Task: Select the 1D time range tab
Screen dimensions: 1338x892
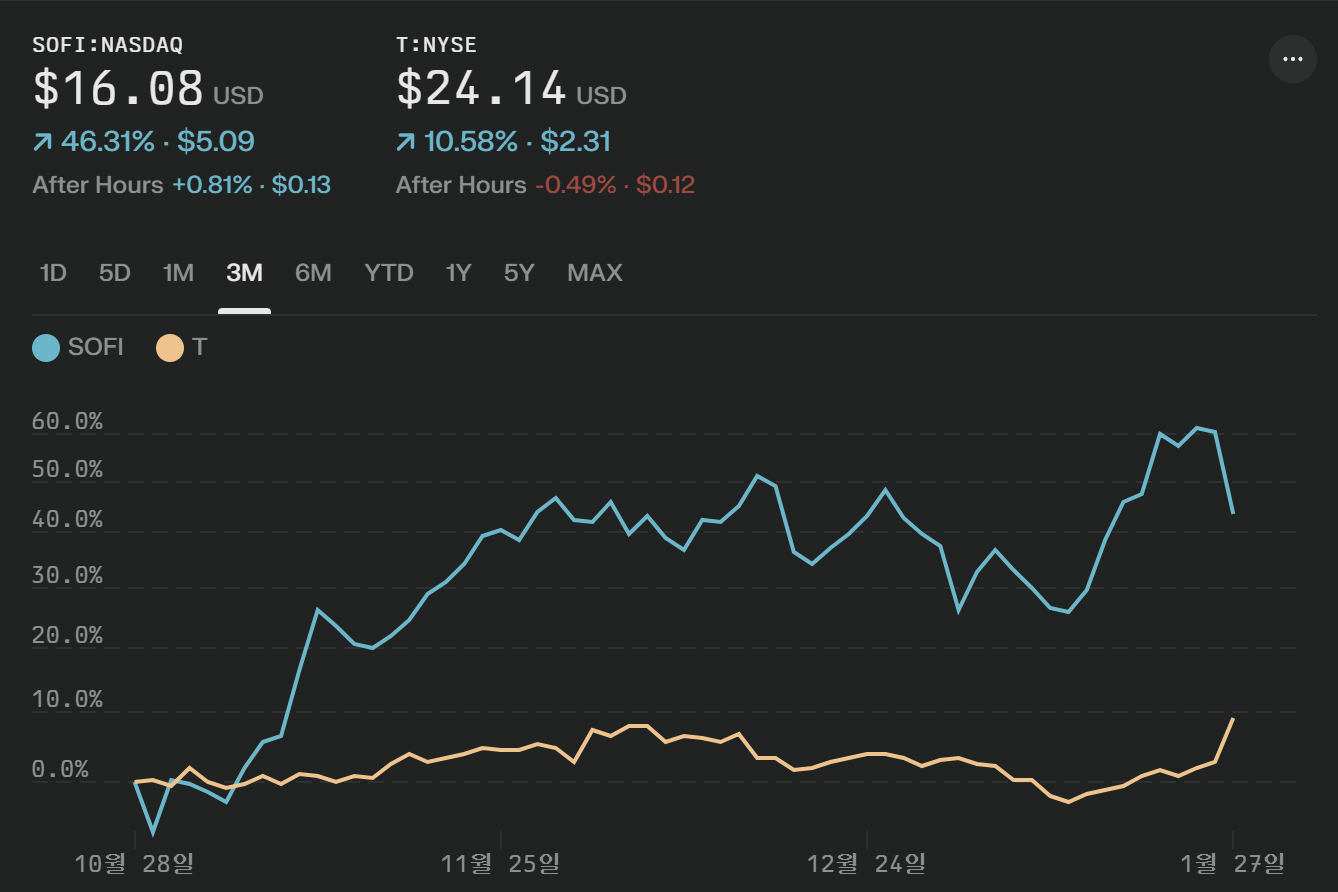Action: coord(53,273)
